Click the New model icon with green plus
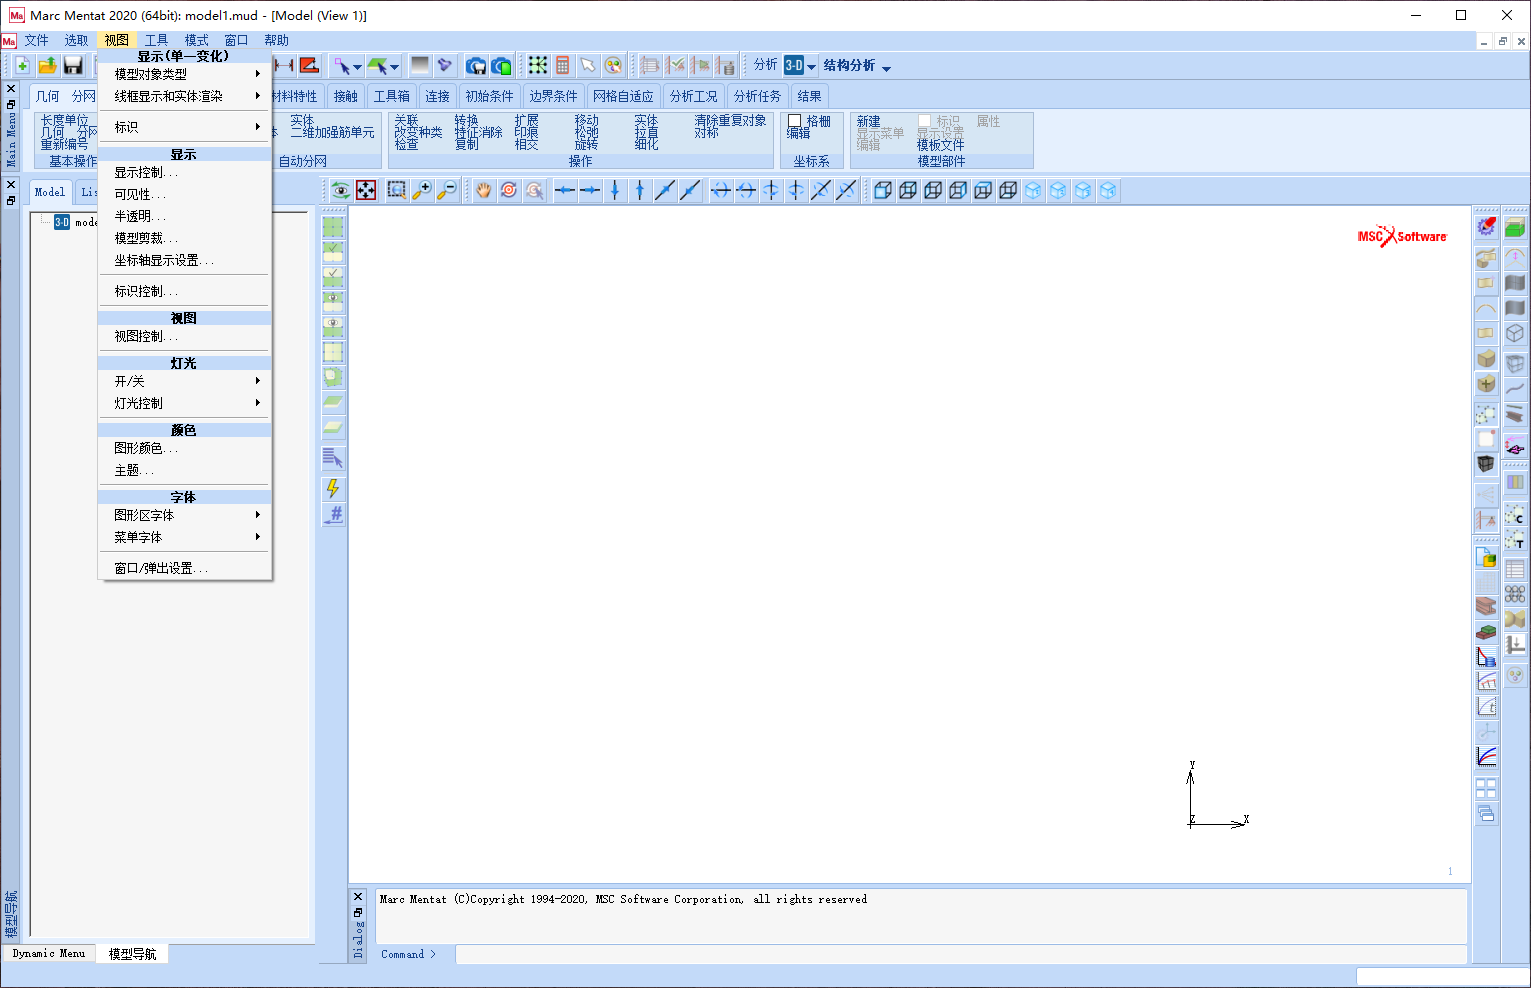This screenshot has height=988, width=1531. coord(22,66)
